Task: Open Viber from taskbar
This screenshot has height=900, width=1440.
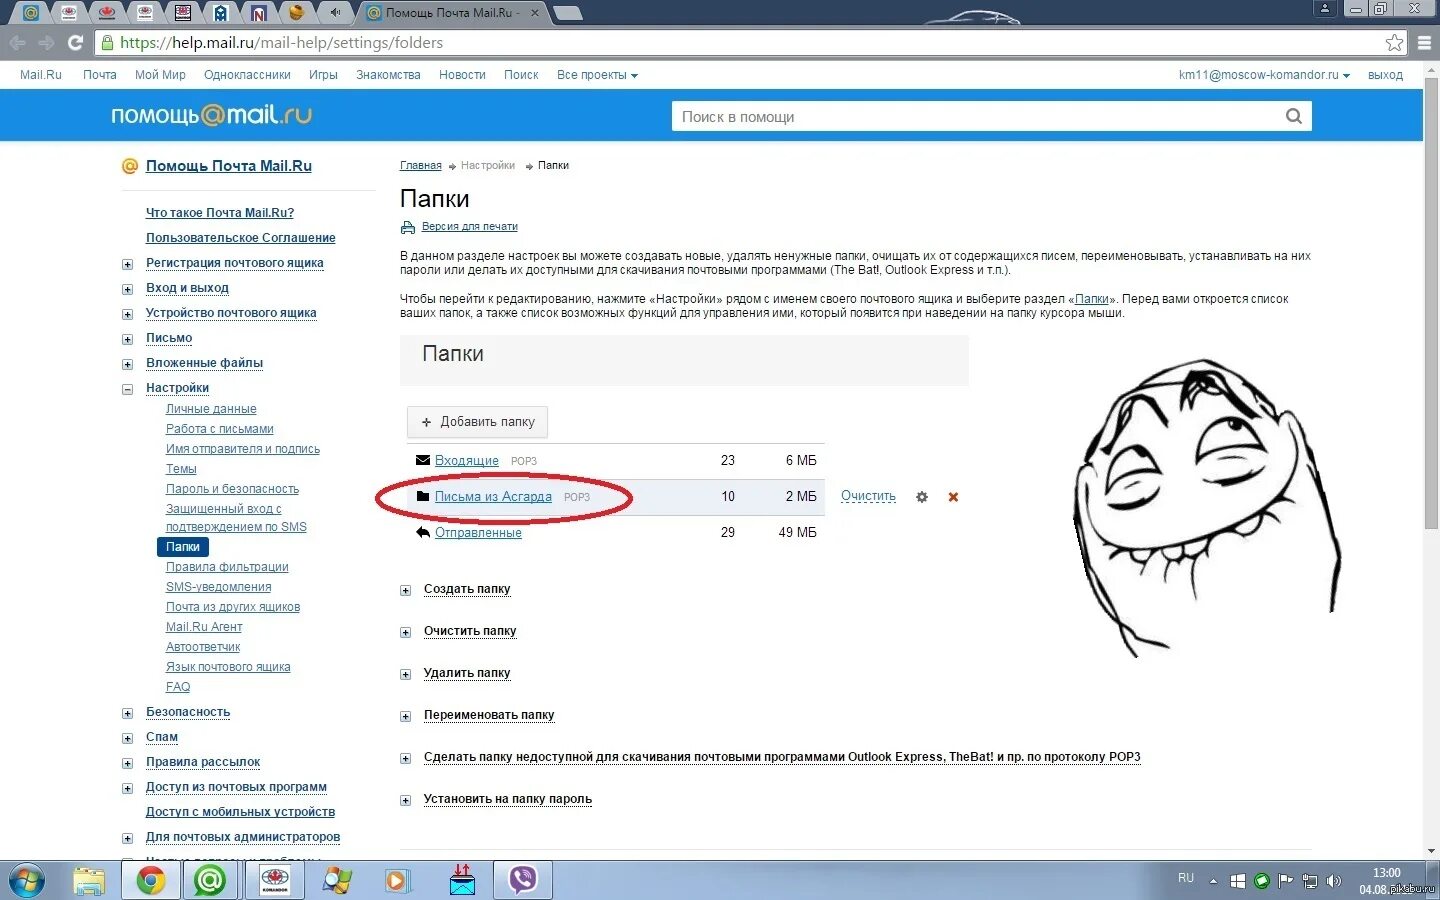Action: (523, 880)
